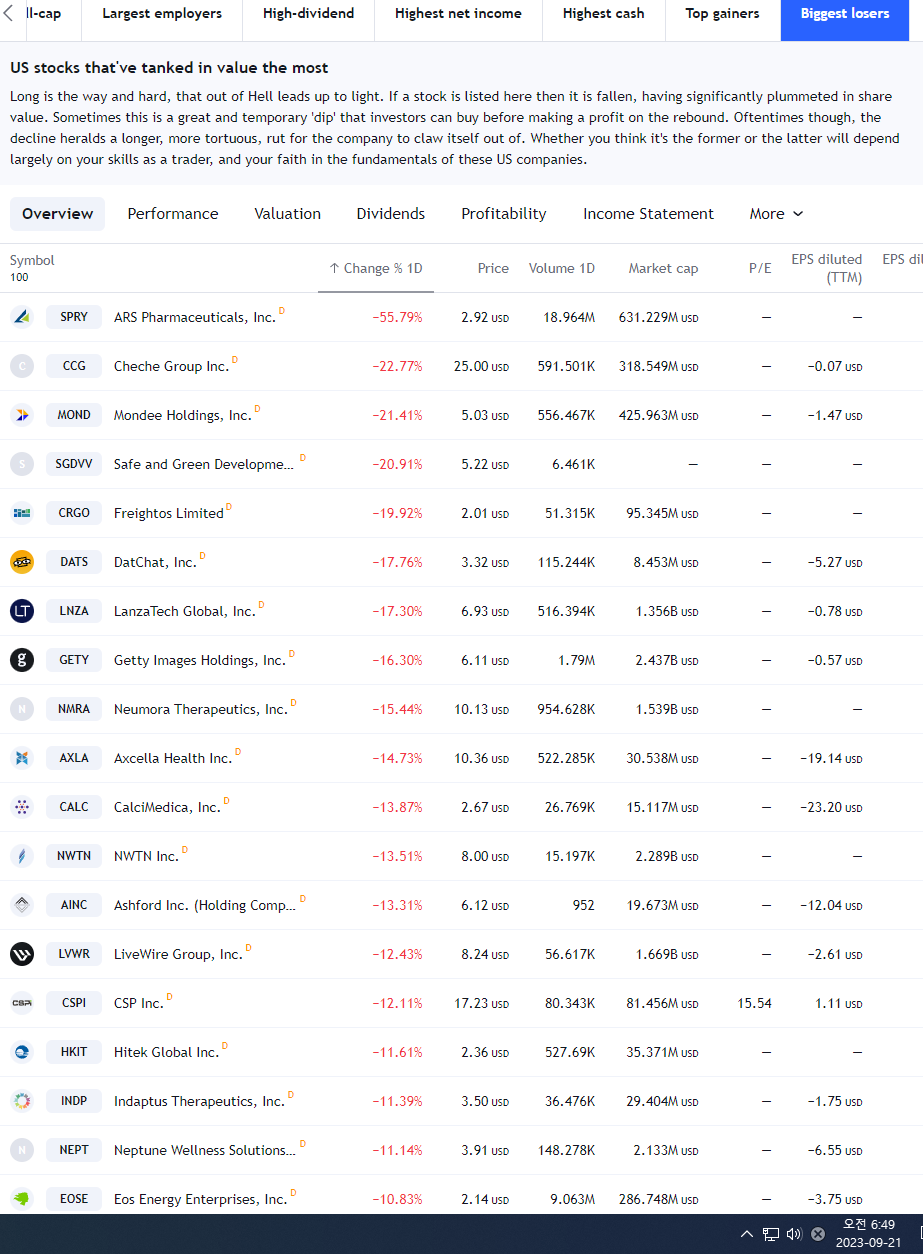Click the Hitek Global logo icon
This screenshot has width=923, height=1254.
(x=22, y=1052)
